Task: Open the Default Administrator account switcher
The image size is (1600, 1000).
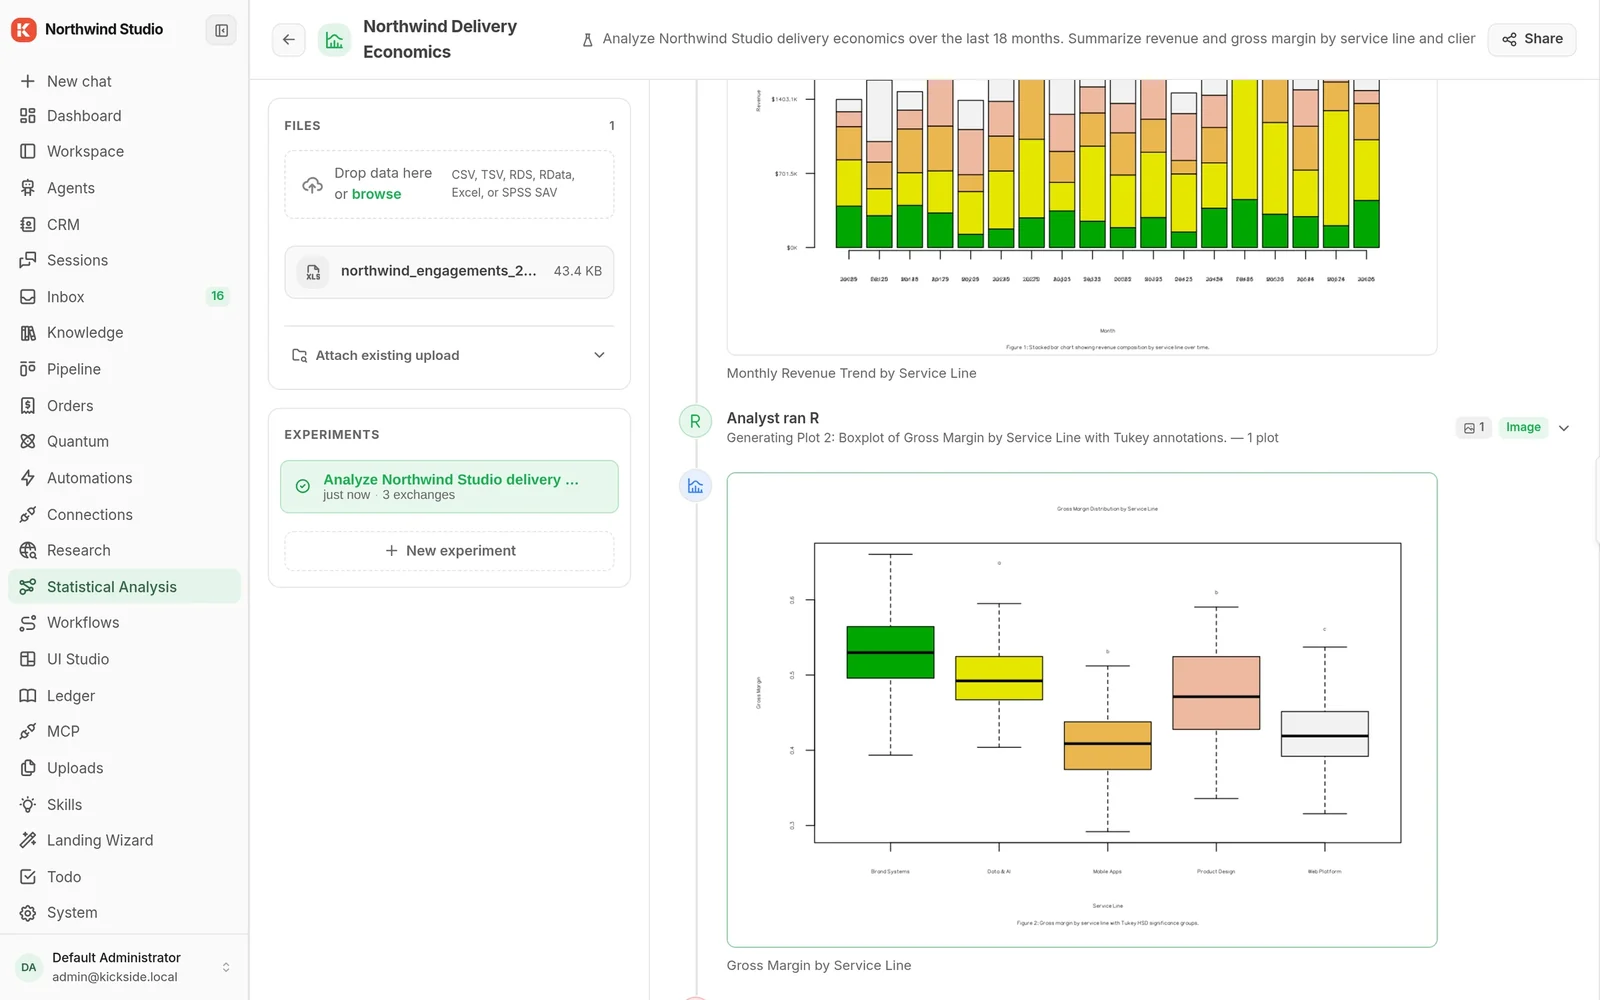Action: click(124, 967)
